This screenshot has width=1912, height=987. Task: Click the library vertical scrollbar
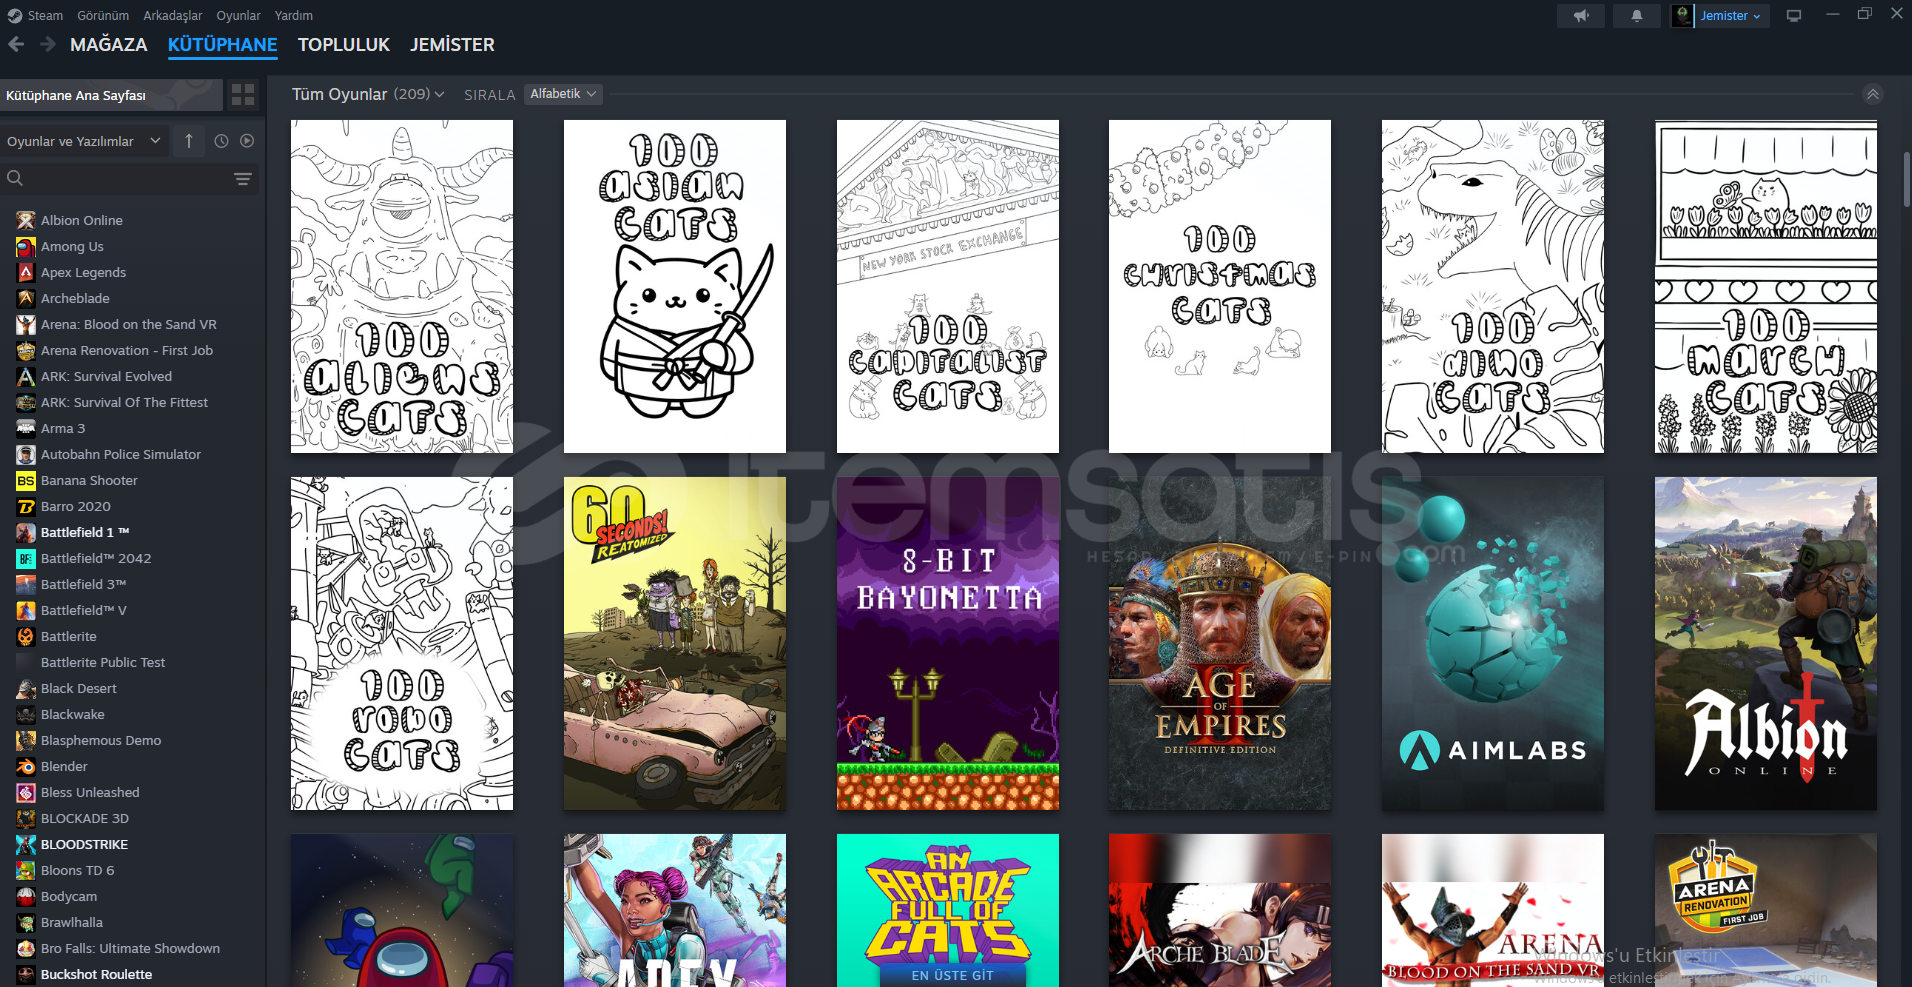click(1907, 180)
